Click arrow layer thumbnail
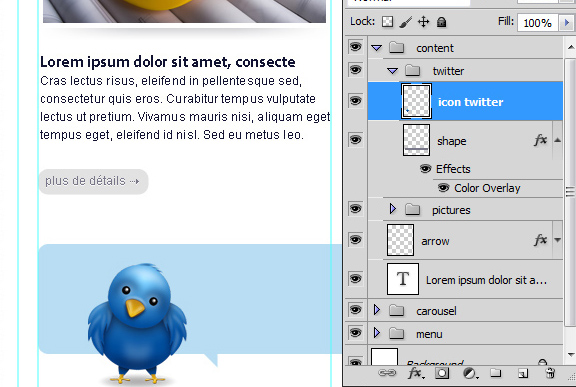 (x=400, y=240)
